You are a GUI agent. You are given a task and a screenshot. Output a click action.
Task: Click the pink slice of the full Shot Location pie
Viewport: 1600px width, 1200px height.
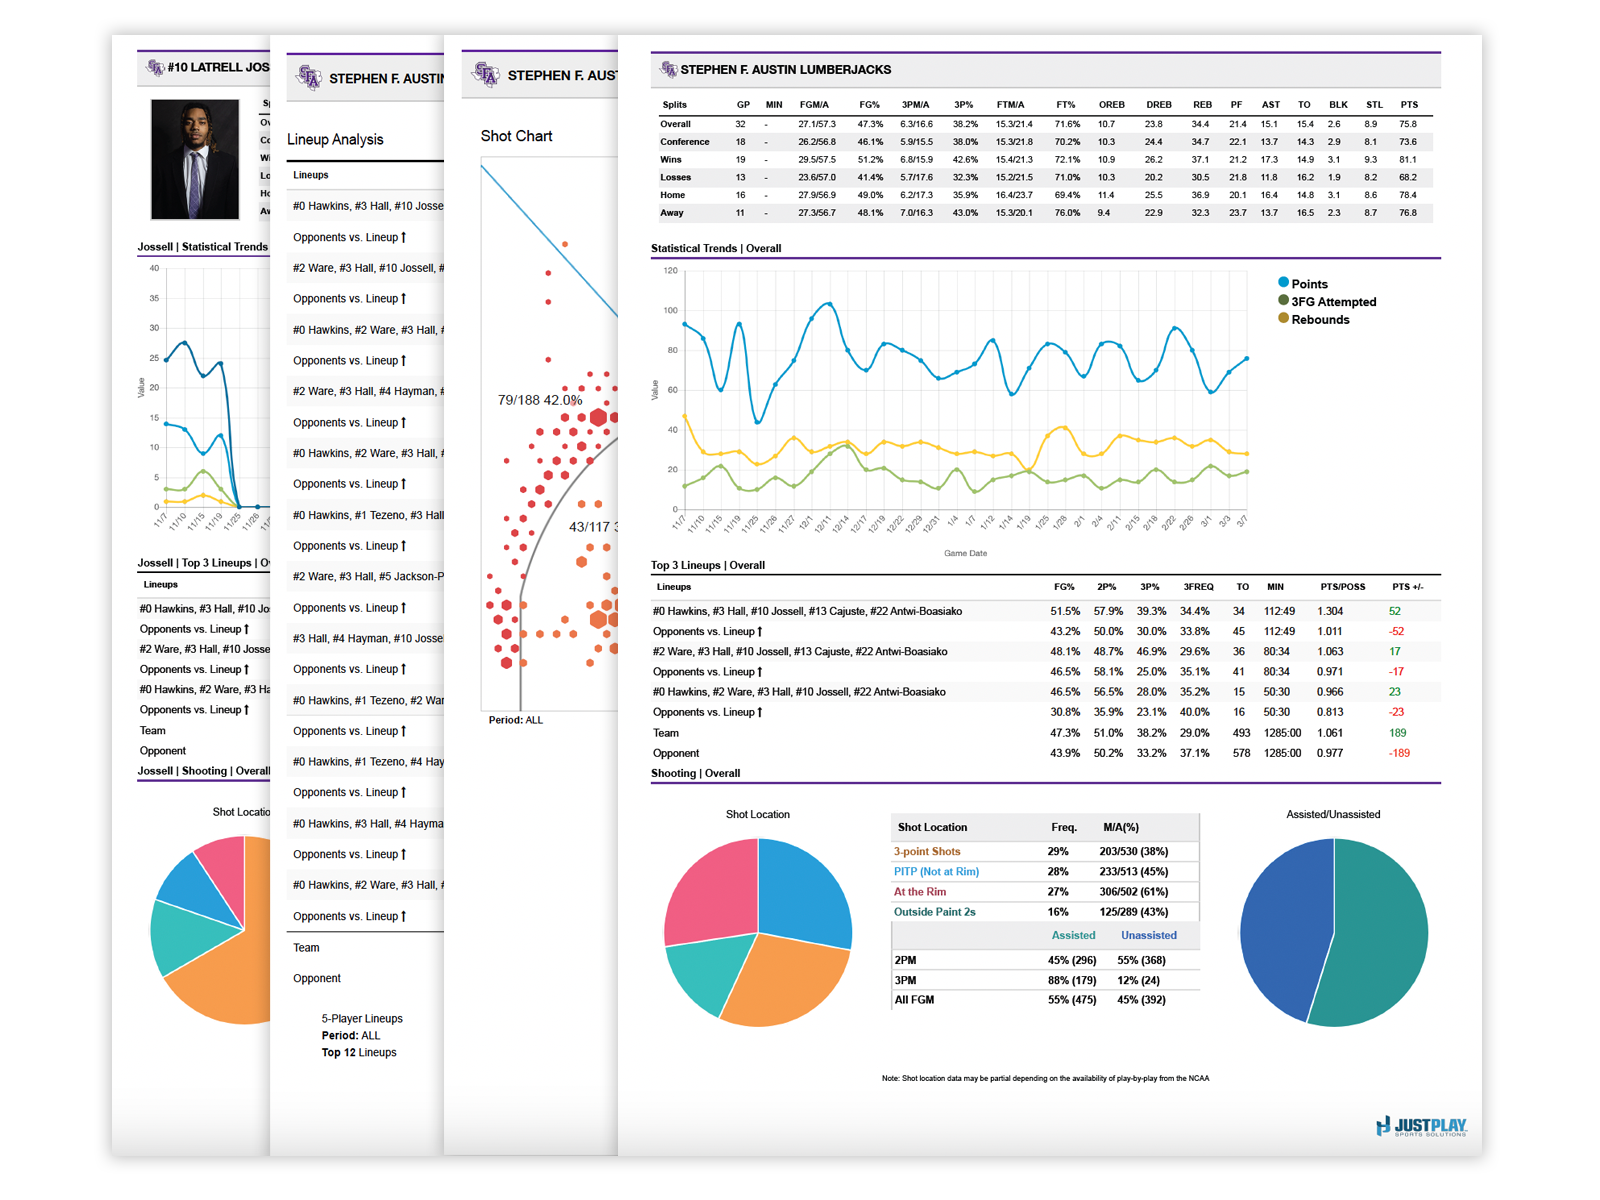pyautogui.click(x=712, y=890)
